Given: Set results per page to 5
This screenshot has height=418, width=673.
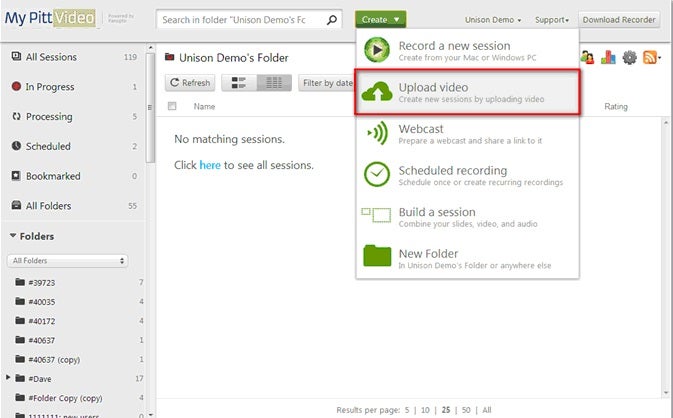Looking at the screenshot, I should pos(407,410).
